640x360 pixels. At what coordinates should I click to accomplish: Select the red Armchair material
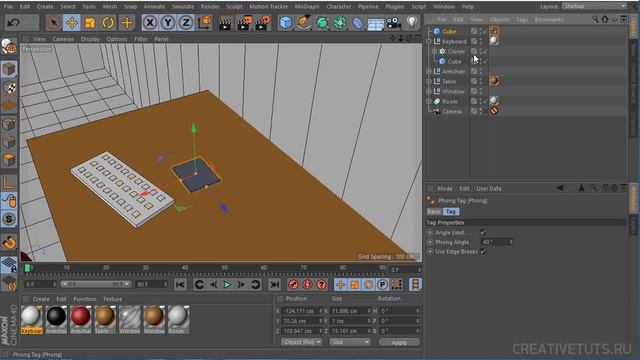pos(80,320)
